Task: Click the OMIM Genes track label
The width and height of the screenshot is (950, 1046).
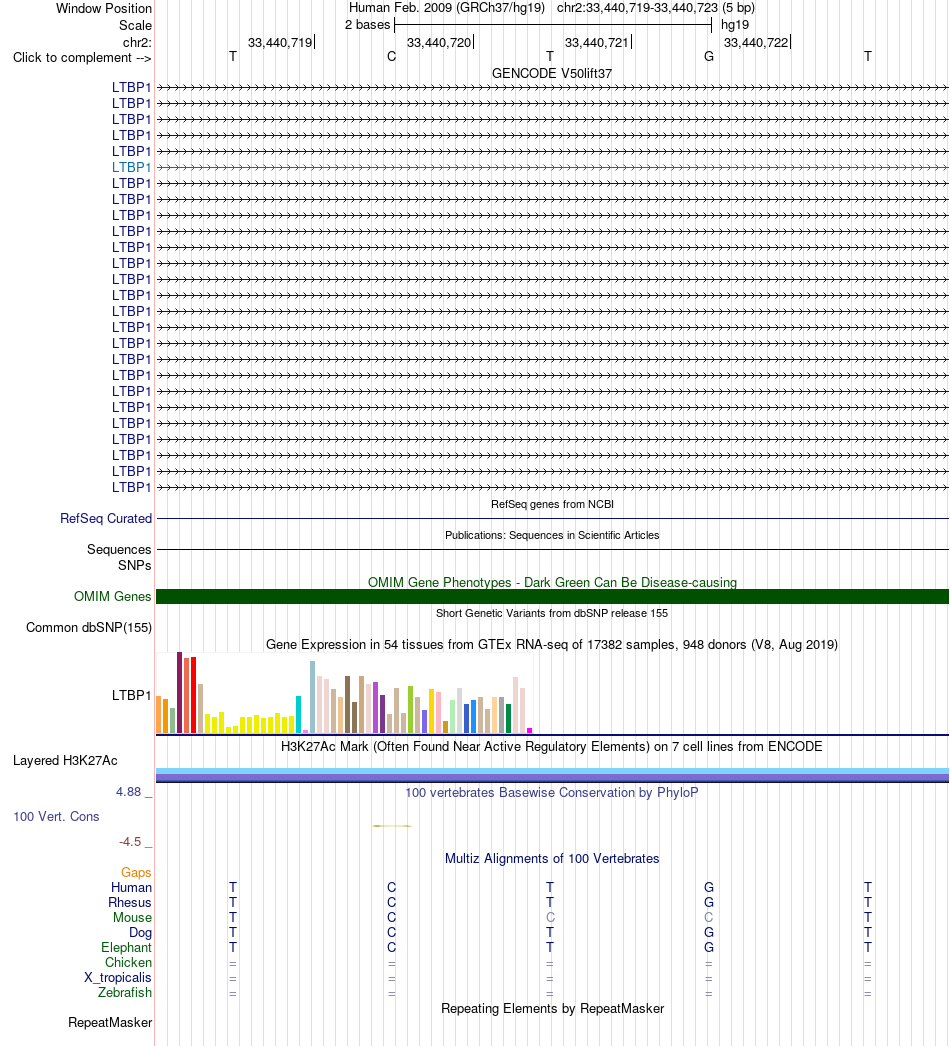Action: (x=113, y=596)
